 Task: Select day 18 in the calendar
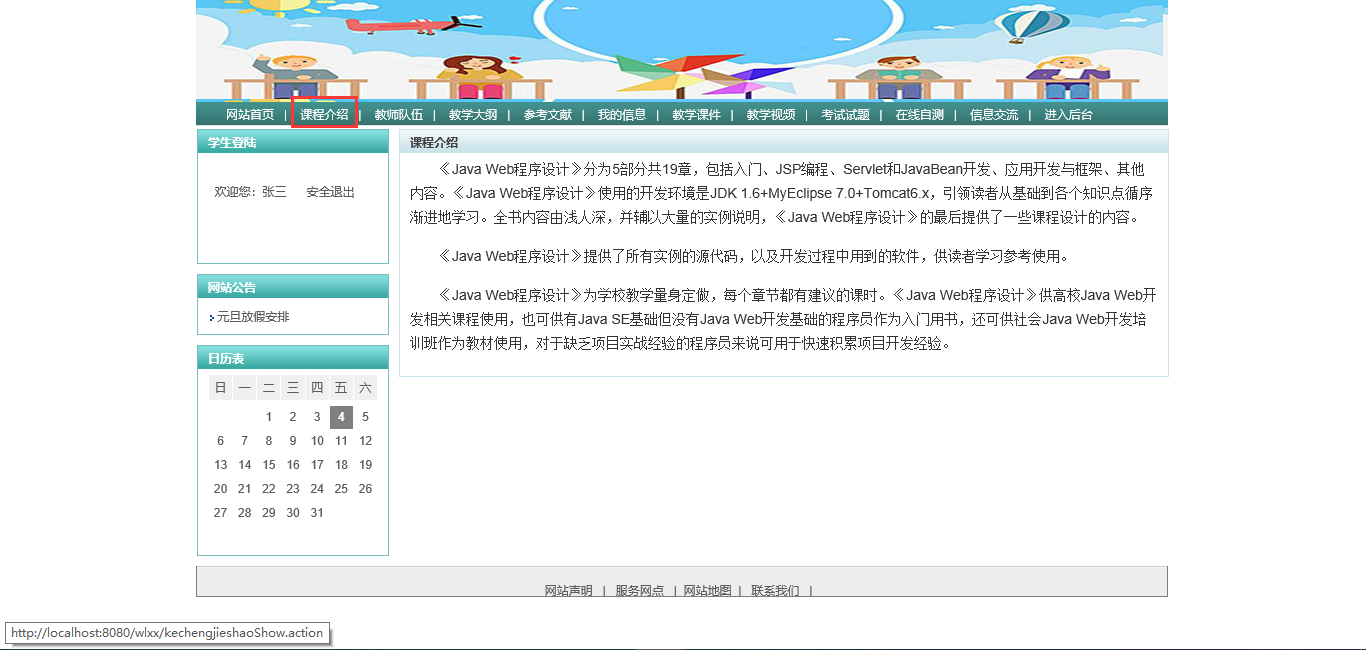(x=341, y=465)
